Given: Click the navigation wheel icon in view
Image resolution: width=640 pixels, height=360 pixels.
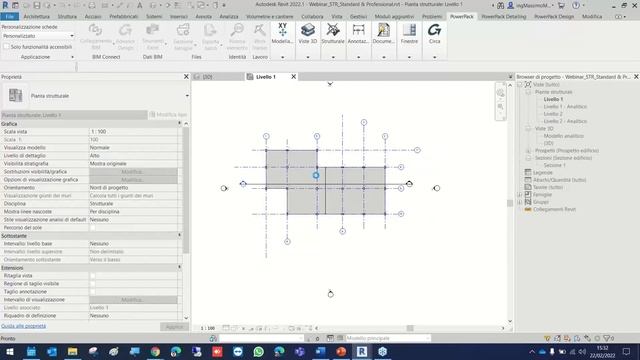Looking at the screenshot, I should tap(500, 93).
